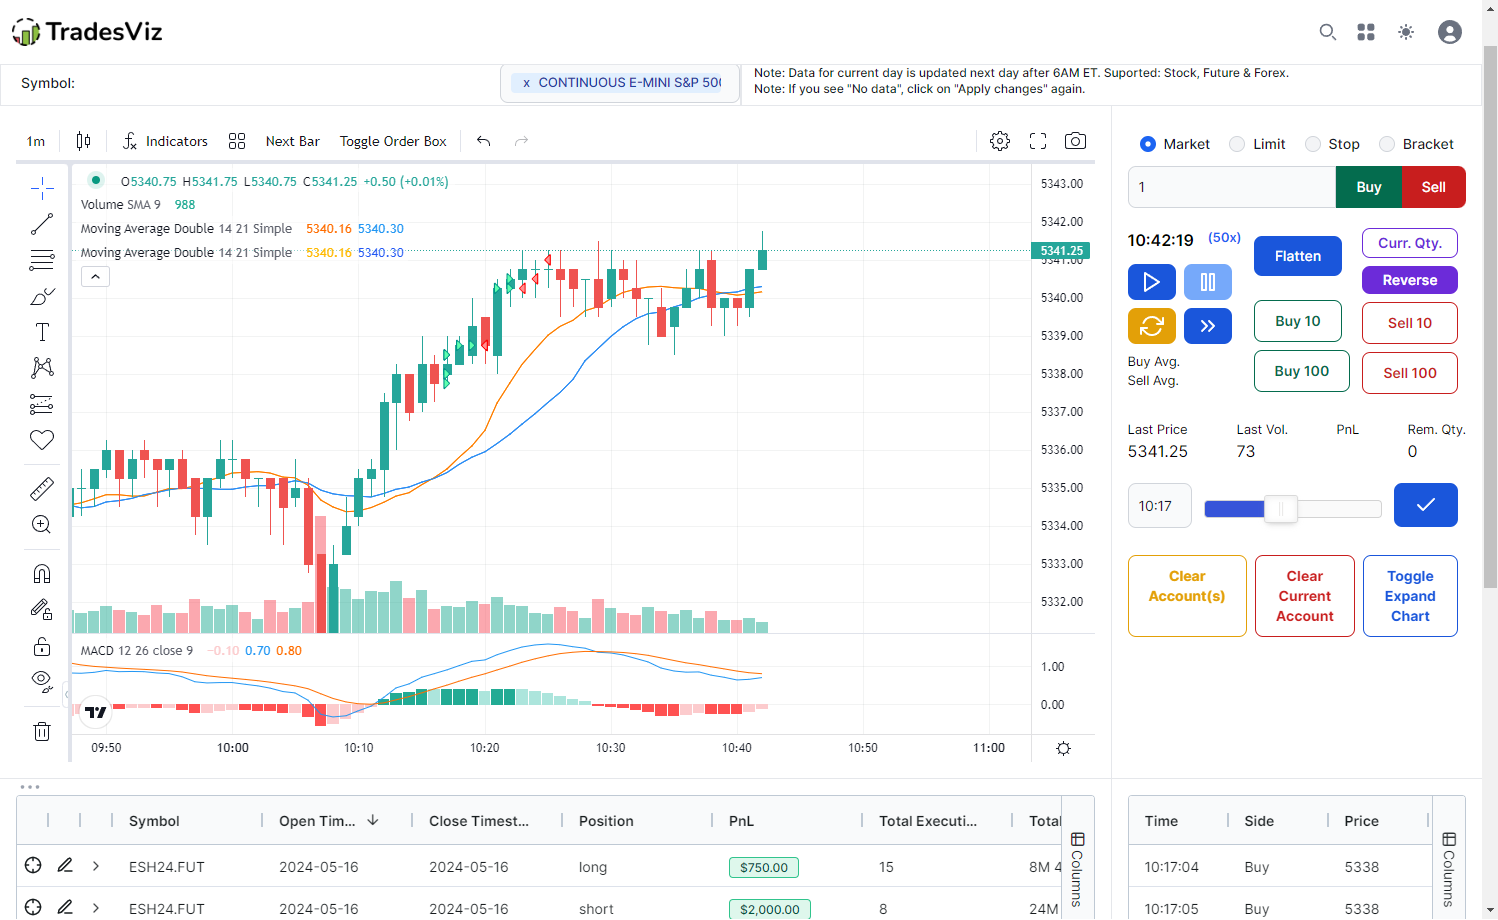Open the executions table Columns panel

(1449, 870)
